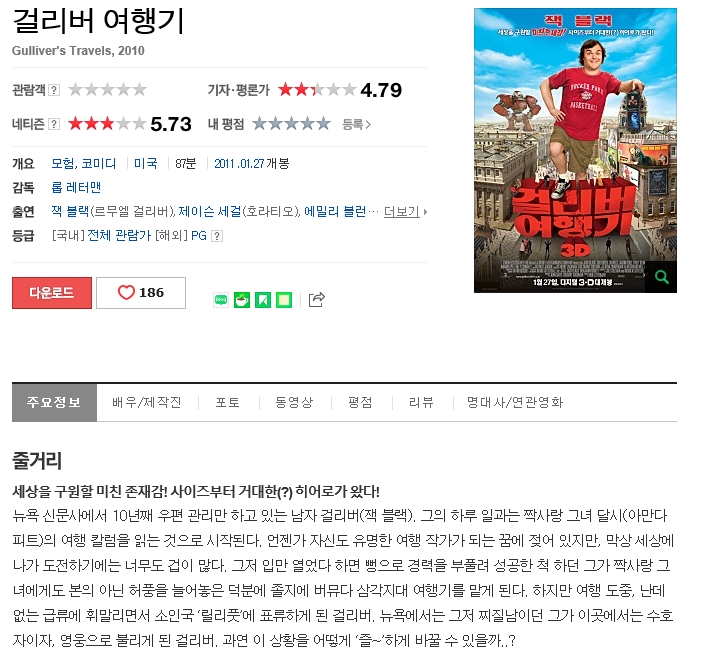713x672 pixels.
Task: Click the green bookmark share icon
Action: point(263,300)
